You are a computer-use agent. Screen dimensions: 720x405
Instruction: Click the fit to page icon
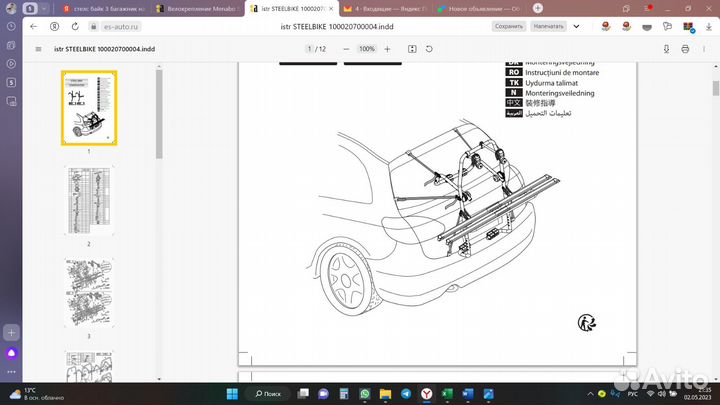(412, 48)
